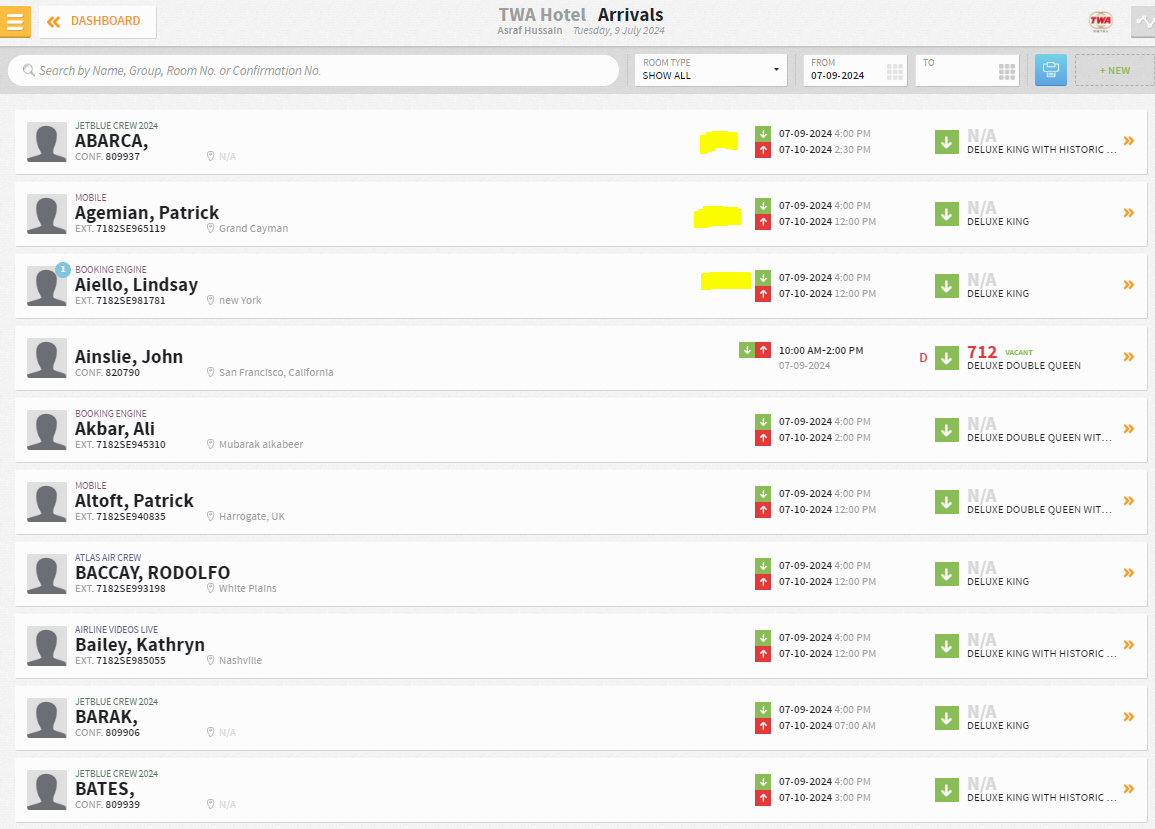Click BATES green arrival arrow icon
The width and height of the screenshot is (1155, 829).
click(x=763, y=781)
